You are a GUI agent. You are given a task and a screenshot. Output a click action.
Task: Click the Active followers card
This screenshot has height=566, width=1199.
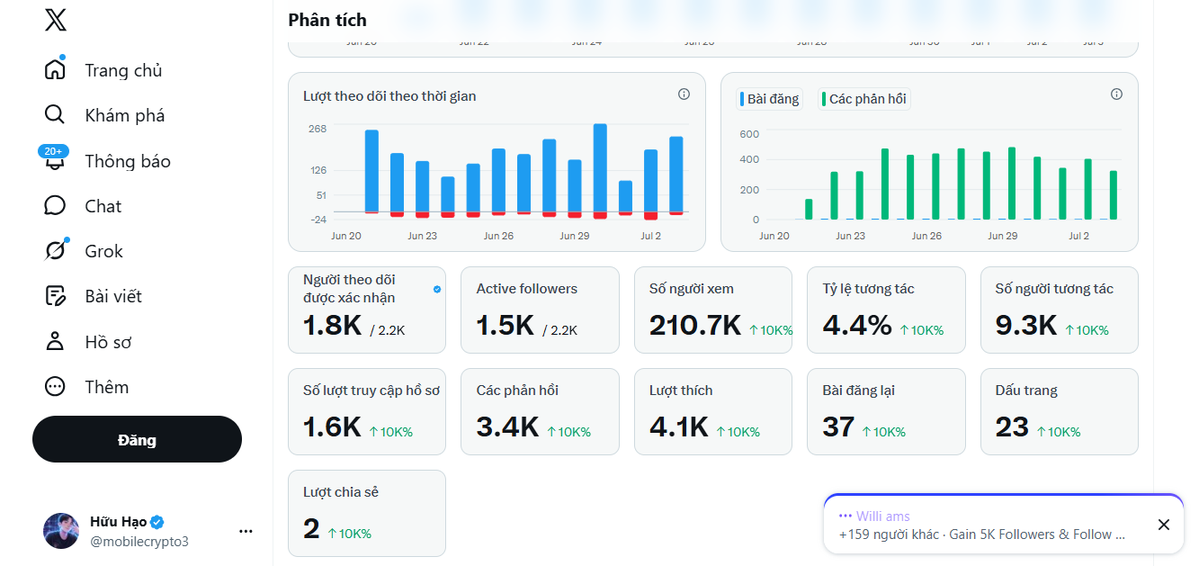tap(540, 310)
